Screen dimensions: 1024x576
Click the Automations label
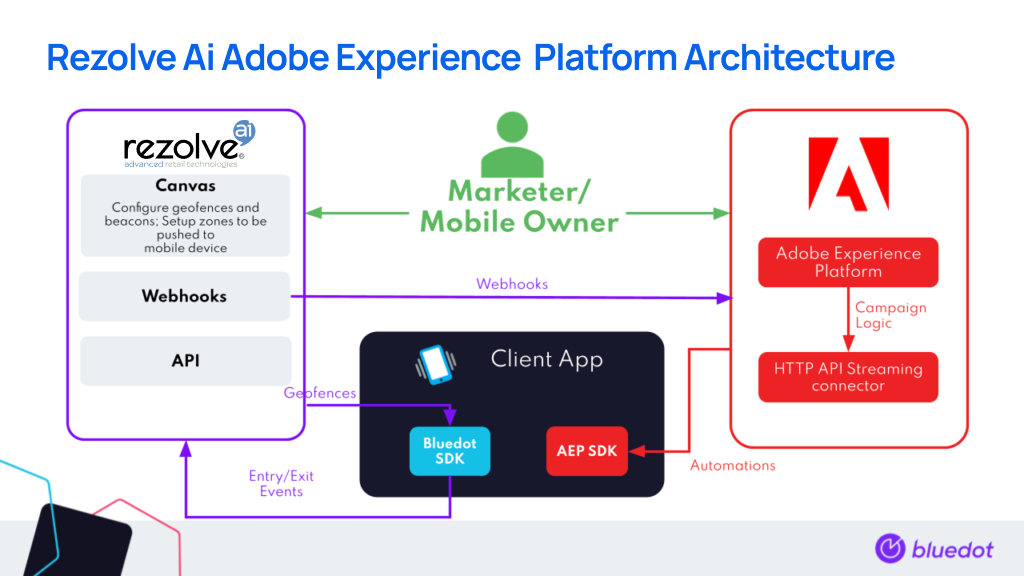tap(733, 465)
